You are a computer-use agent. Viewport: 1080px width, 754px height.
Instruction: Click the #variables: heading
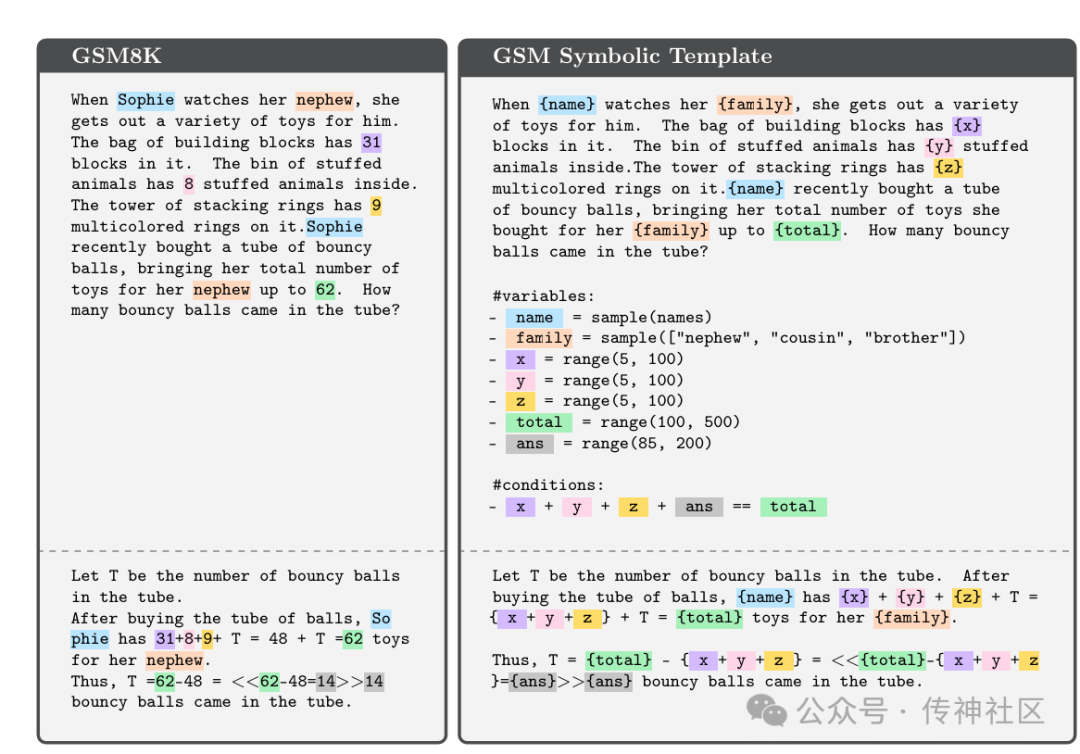tap(543, 296)
